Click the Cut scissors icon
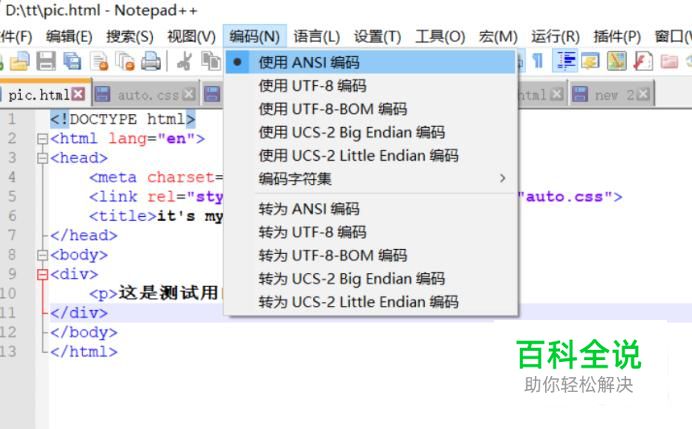Image resolution: width=692 pixels, height=429 pixels. [x=184, y=61]
